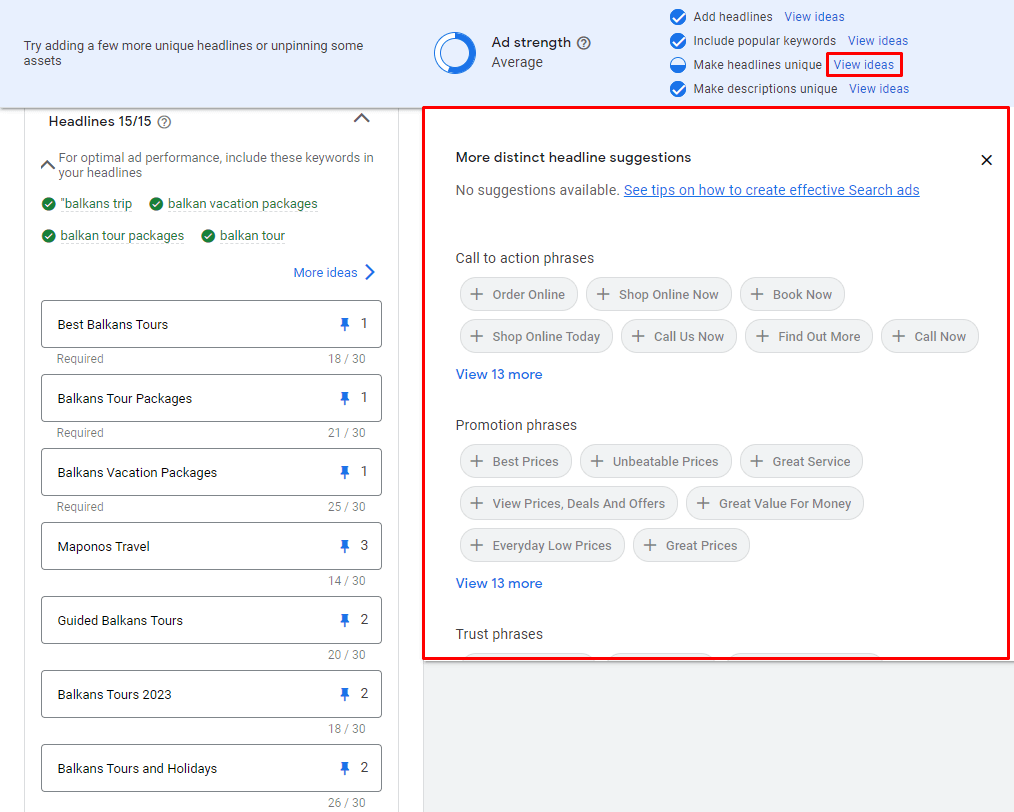Click the Include popular keywords checkmark icon
The image size is (1014, 812).
678,41
